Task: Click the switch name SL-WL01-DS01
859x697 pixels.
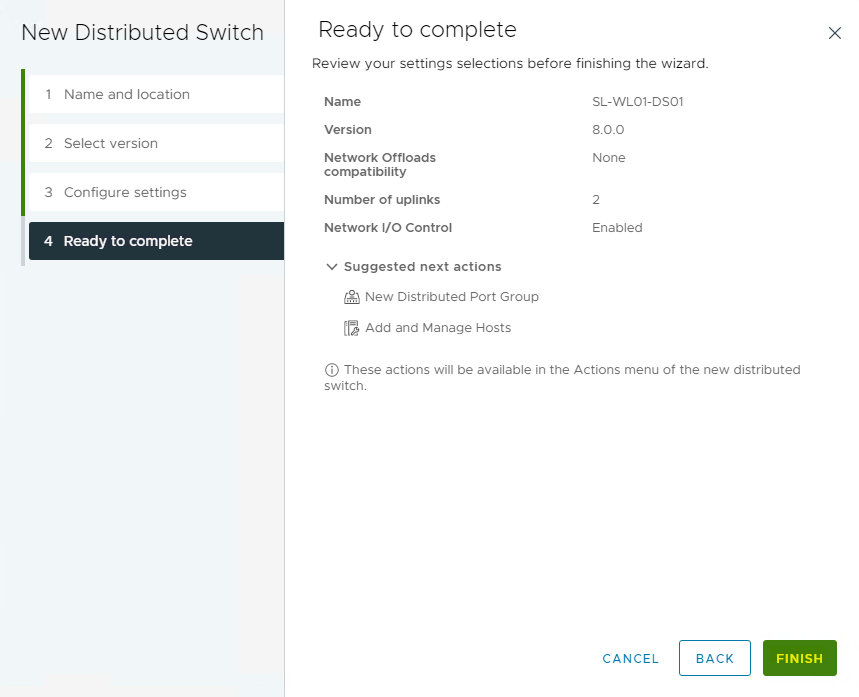Action: point(637,102)
